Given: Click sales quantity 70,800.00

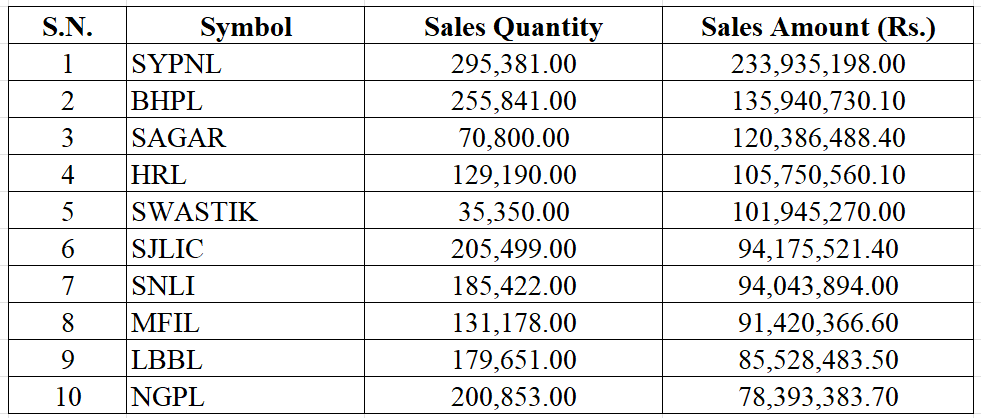Looking at the screenshot, I should 513,138.
